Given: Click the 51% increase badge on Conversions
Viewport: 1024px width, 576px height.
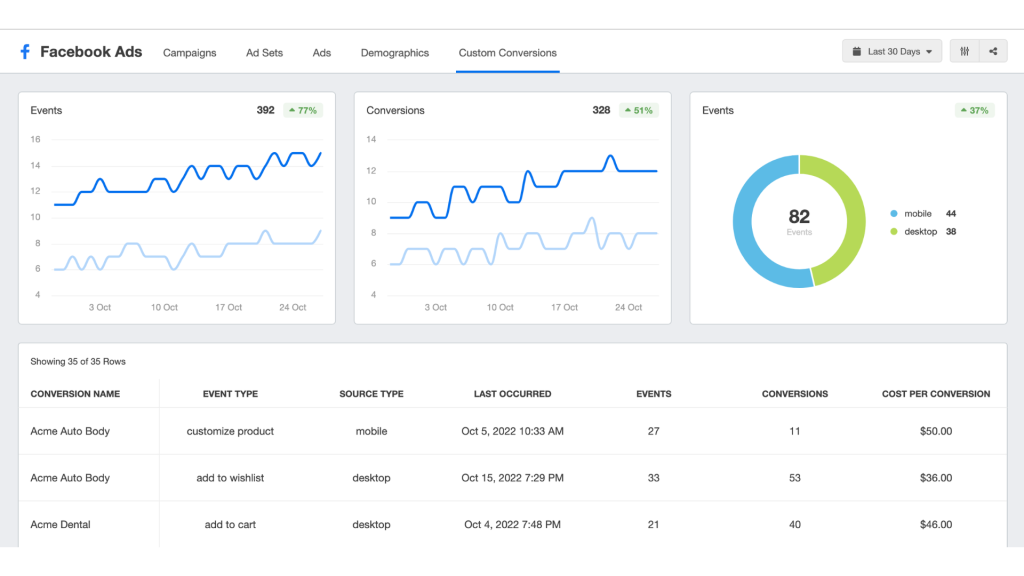Looking at the screenshot, I should point(638,110).
